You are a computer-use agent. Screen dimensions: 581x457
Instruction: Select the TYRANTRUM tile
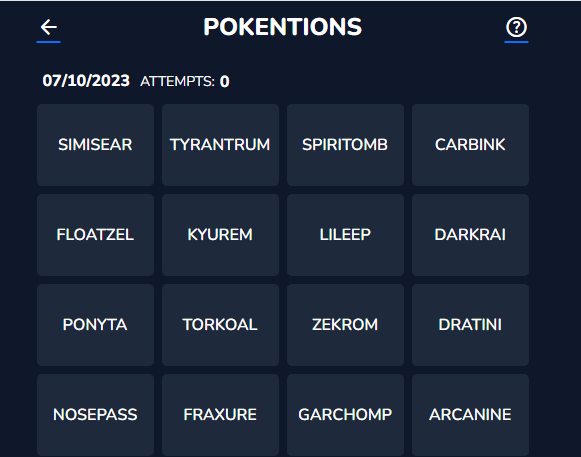coord(220,145)
